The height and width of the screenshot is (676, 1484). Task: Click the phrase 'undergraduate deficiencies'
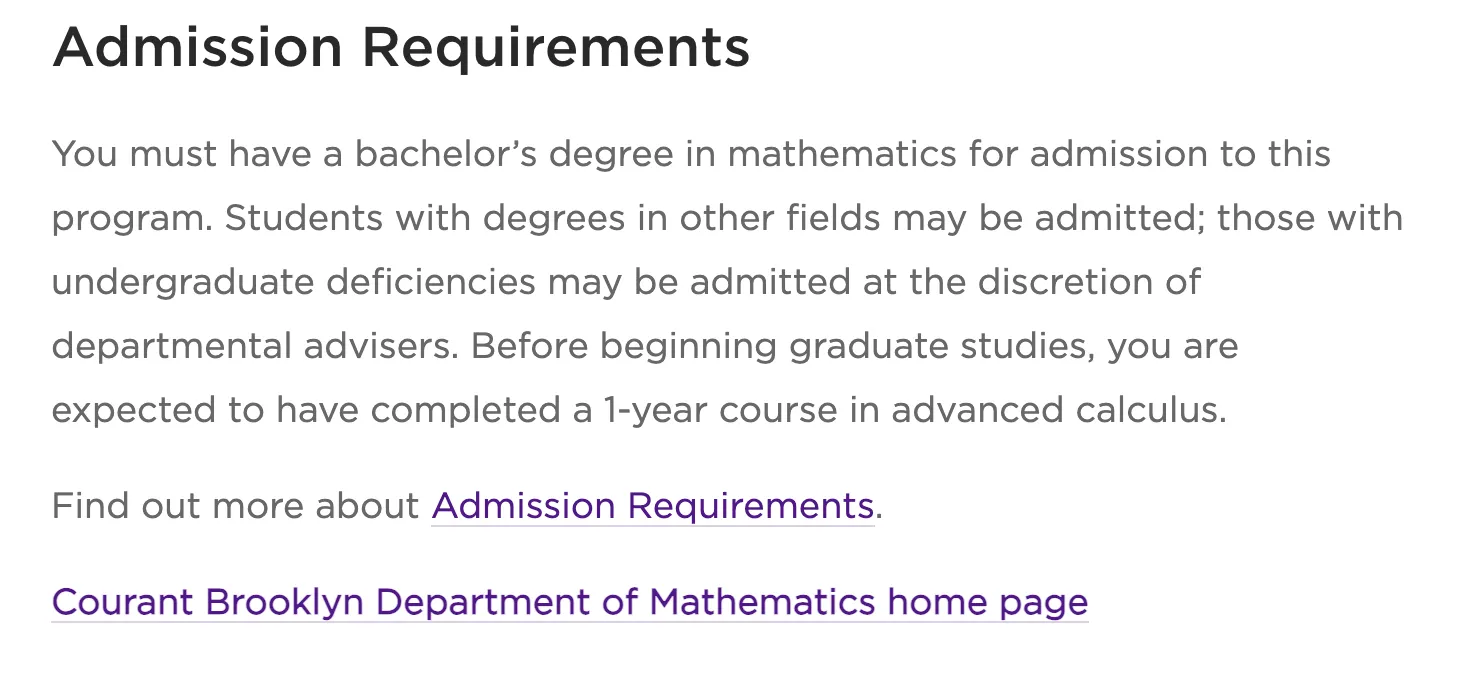[x=293, y=282]
